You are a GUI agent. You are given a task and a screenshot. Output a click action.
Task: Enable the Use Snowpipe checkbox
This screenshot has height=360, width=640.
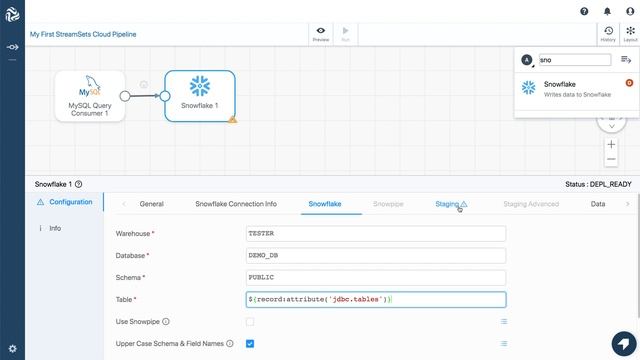250,322
